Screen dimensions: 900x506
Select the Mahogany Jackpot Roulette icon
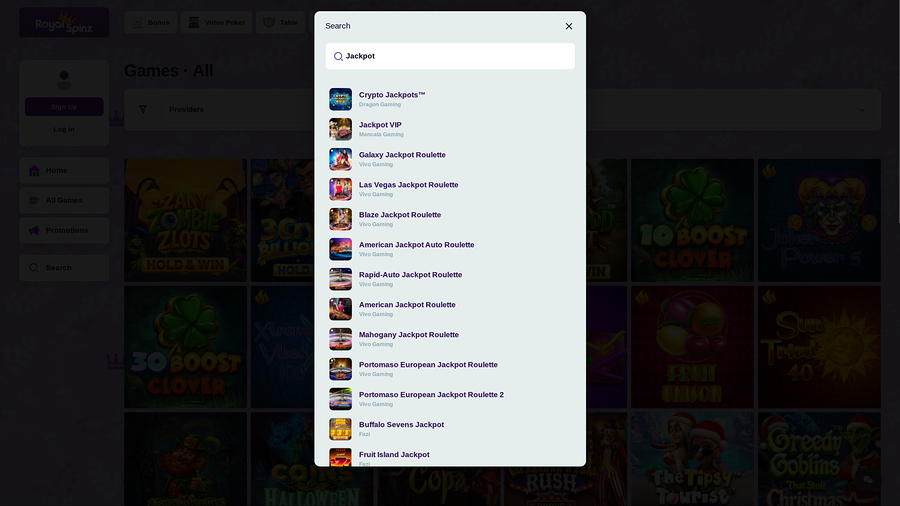tap(340, 339)
